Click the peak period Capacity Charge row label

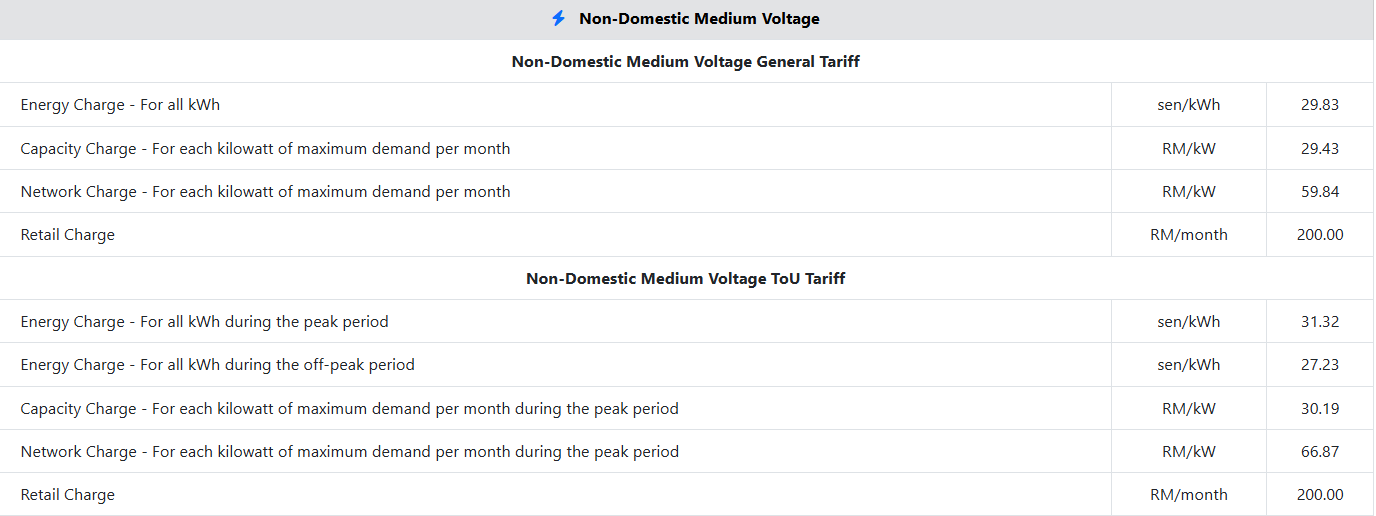pos(349,409)
